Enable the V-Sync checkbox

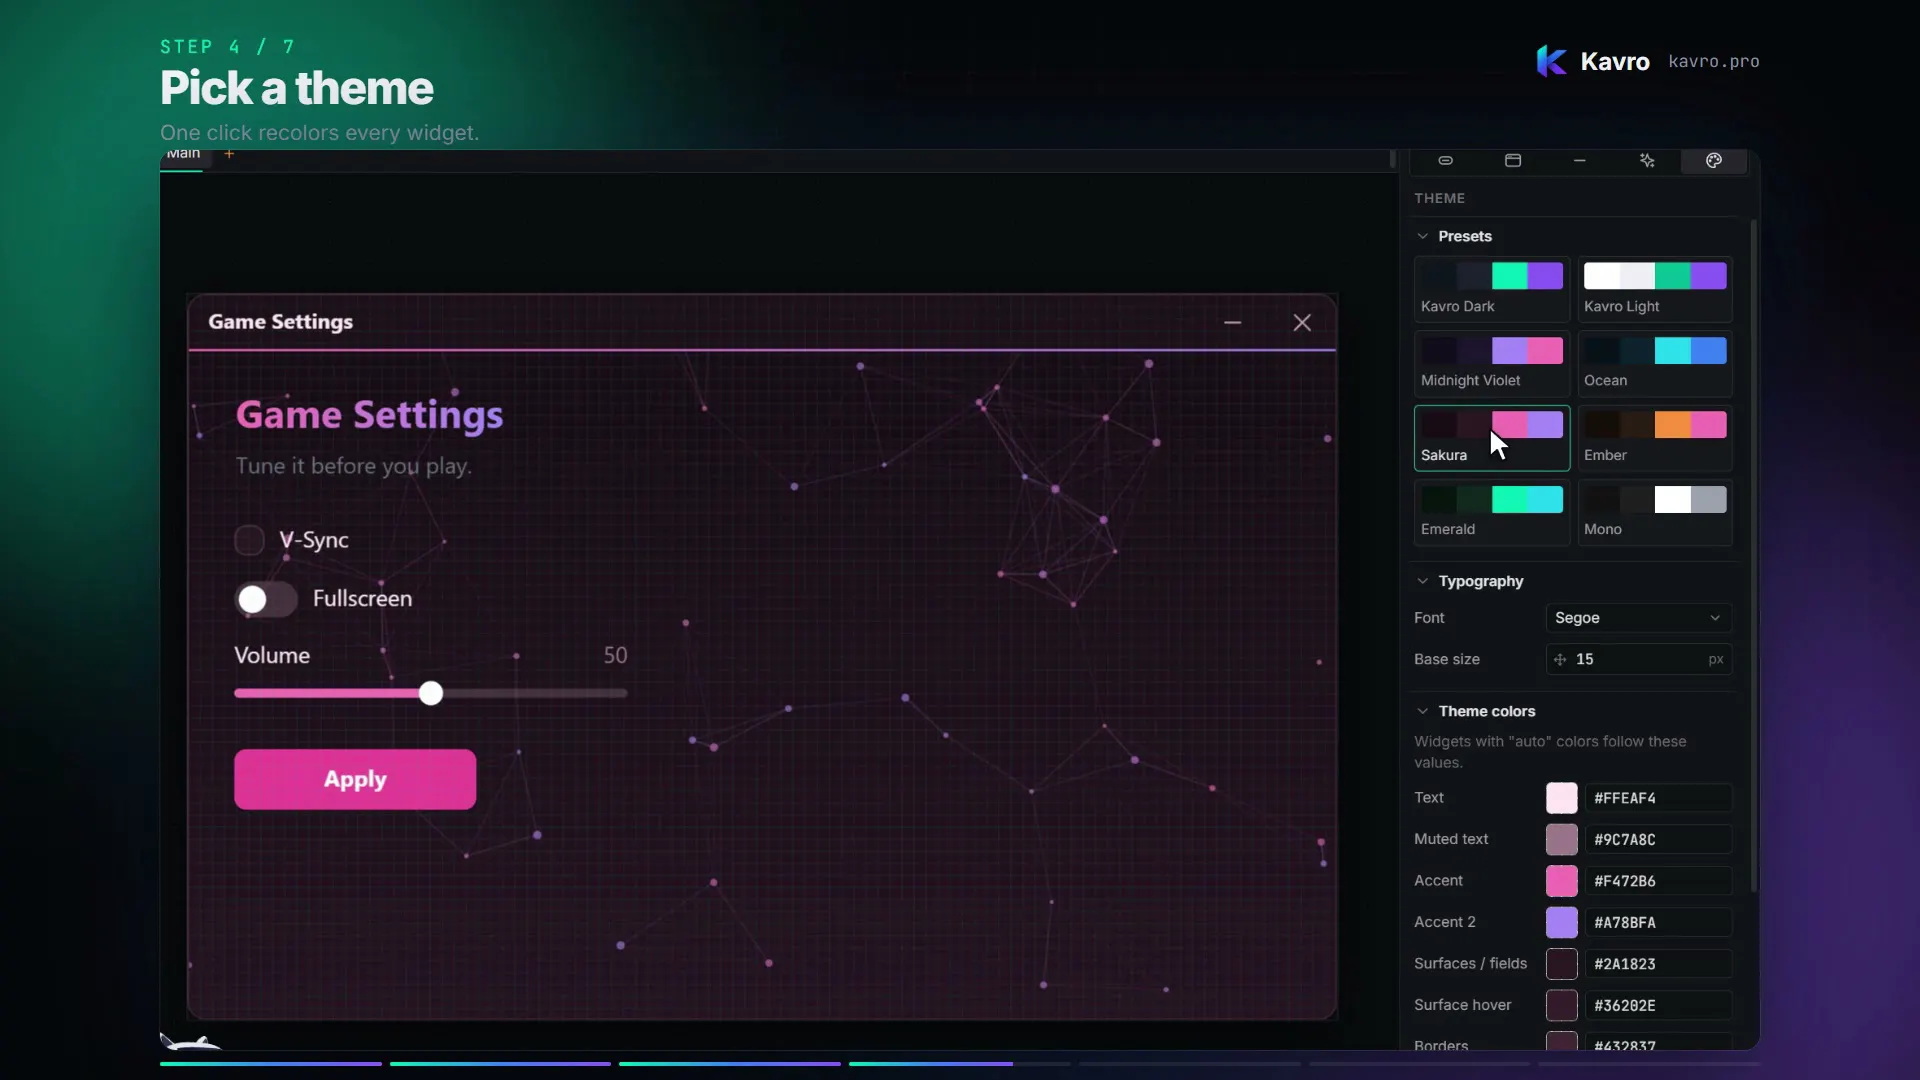click(x=249, y=540)
